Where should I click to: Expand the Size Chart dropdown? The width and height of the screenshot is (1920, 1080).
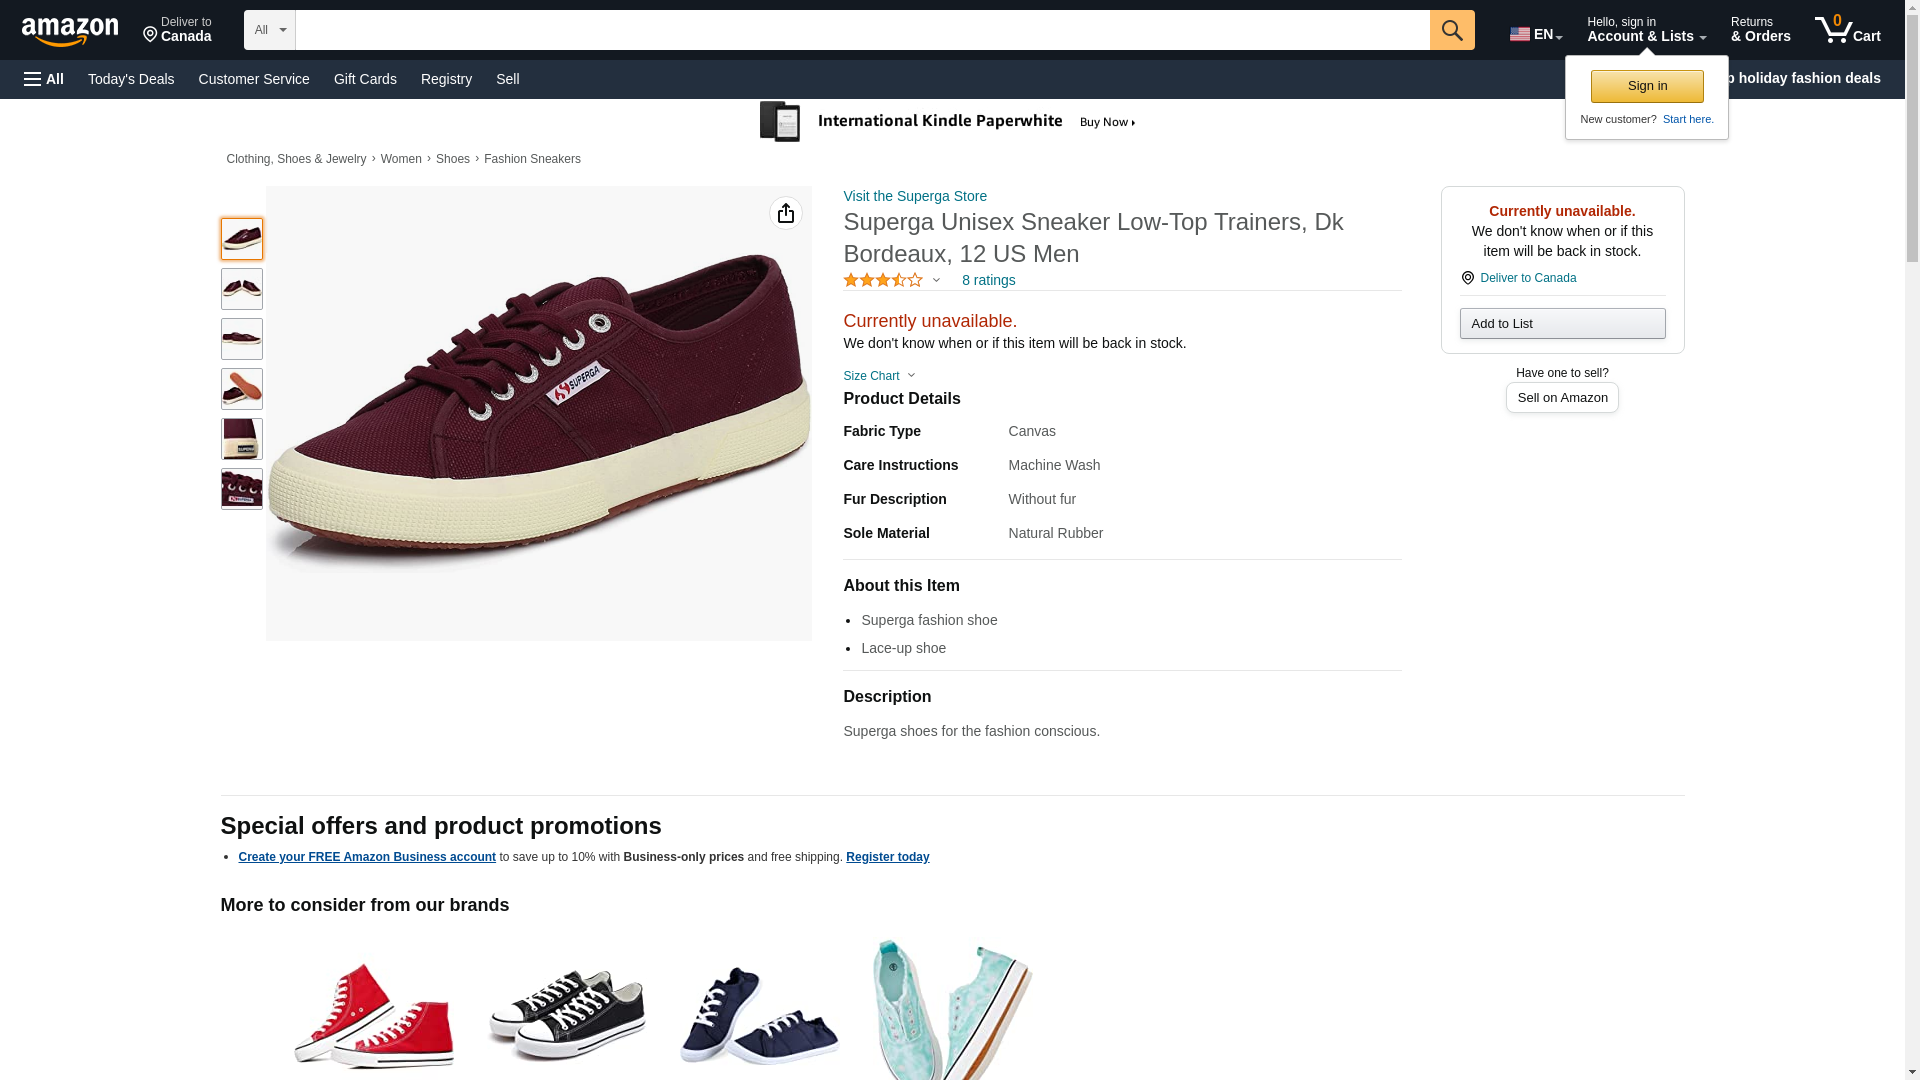tap(879, 376)
